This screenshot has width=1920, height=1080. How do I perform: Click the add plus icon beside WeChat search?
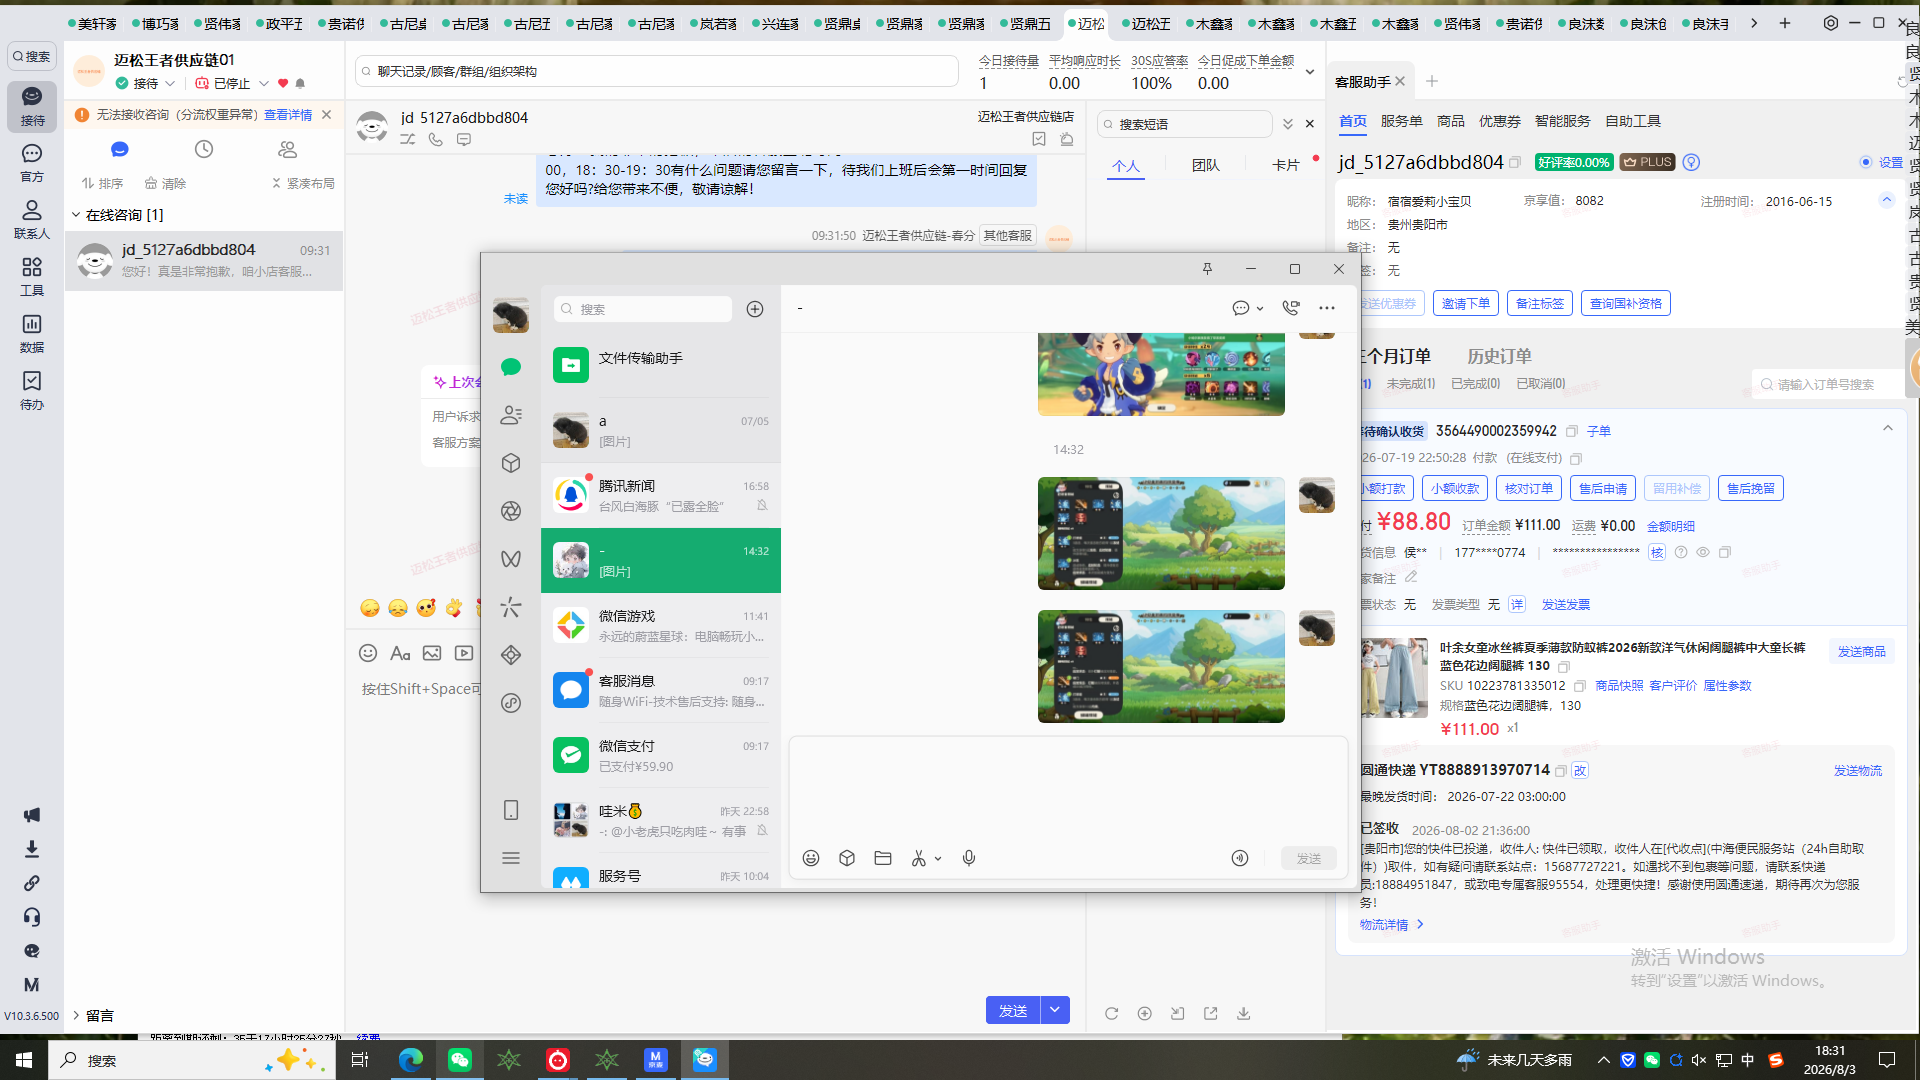tap(755, 309)
